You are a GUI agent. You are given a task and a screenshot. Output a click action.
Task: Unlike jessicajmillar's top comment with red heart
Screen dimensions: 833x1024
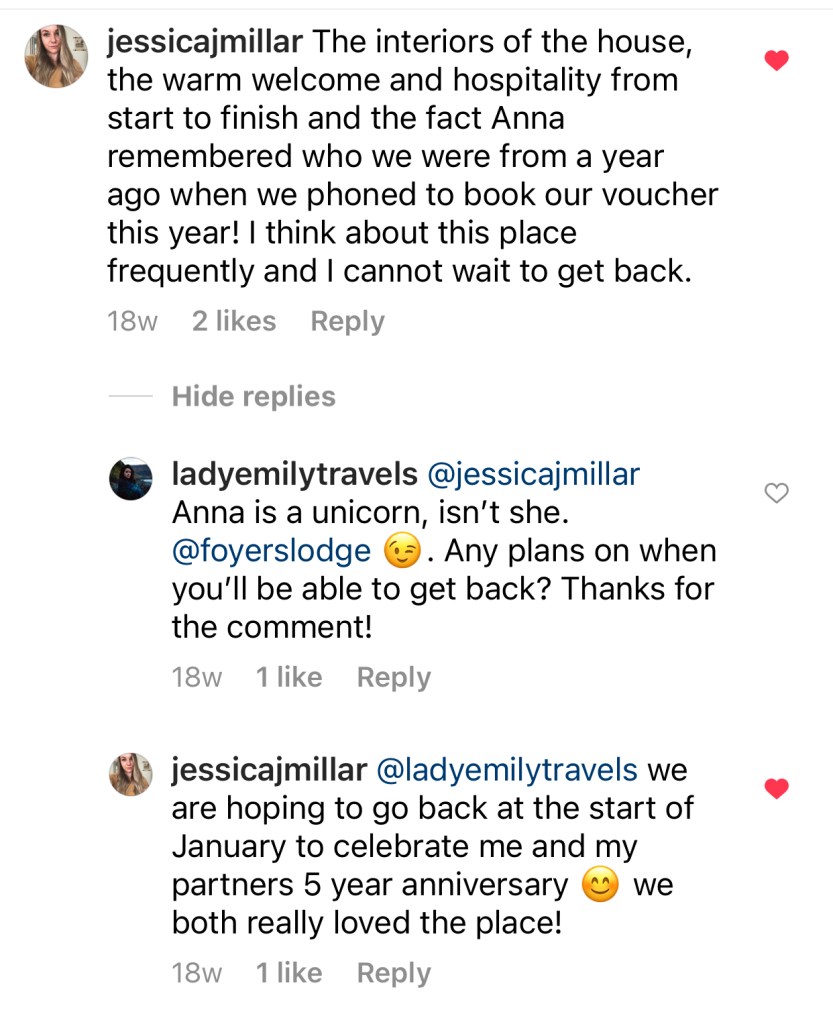click(777, 61)
